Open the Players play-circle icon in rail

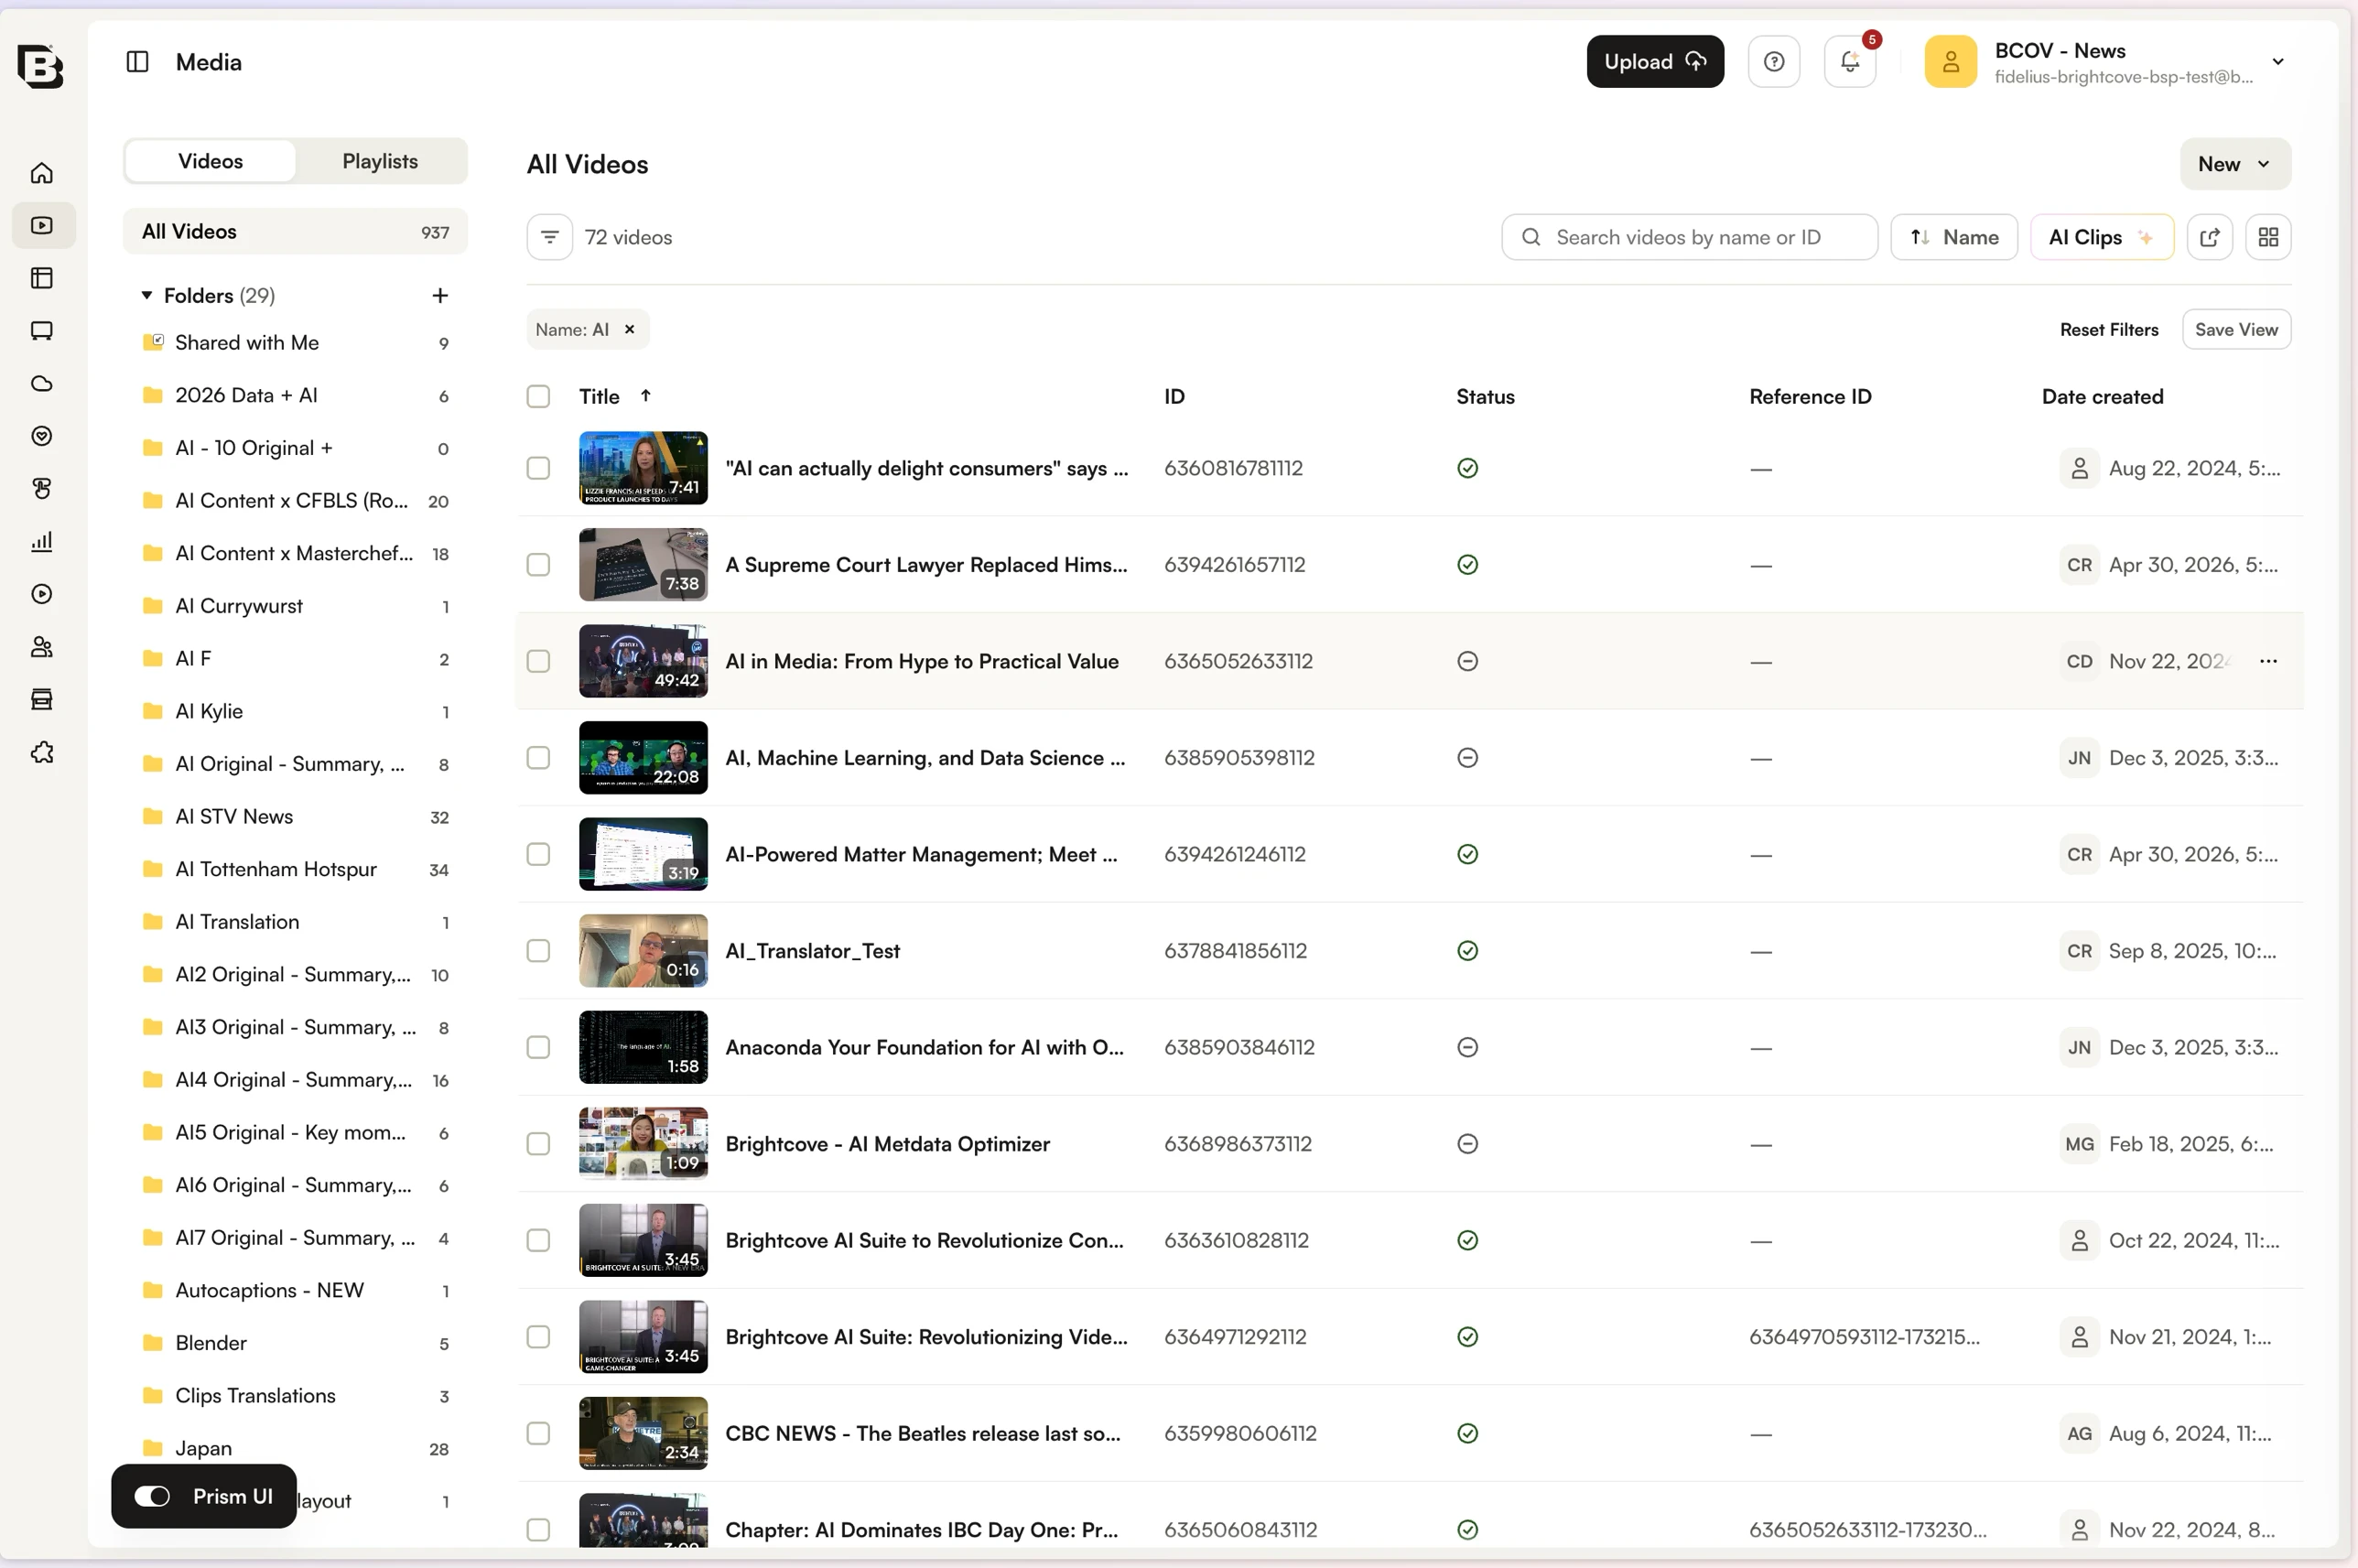coord(42,594)
